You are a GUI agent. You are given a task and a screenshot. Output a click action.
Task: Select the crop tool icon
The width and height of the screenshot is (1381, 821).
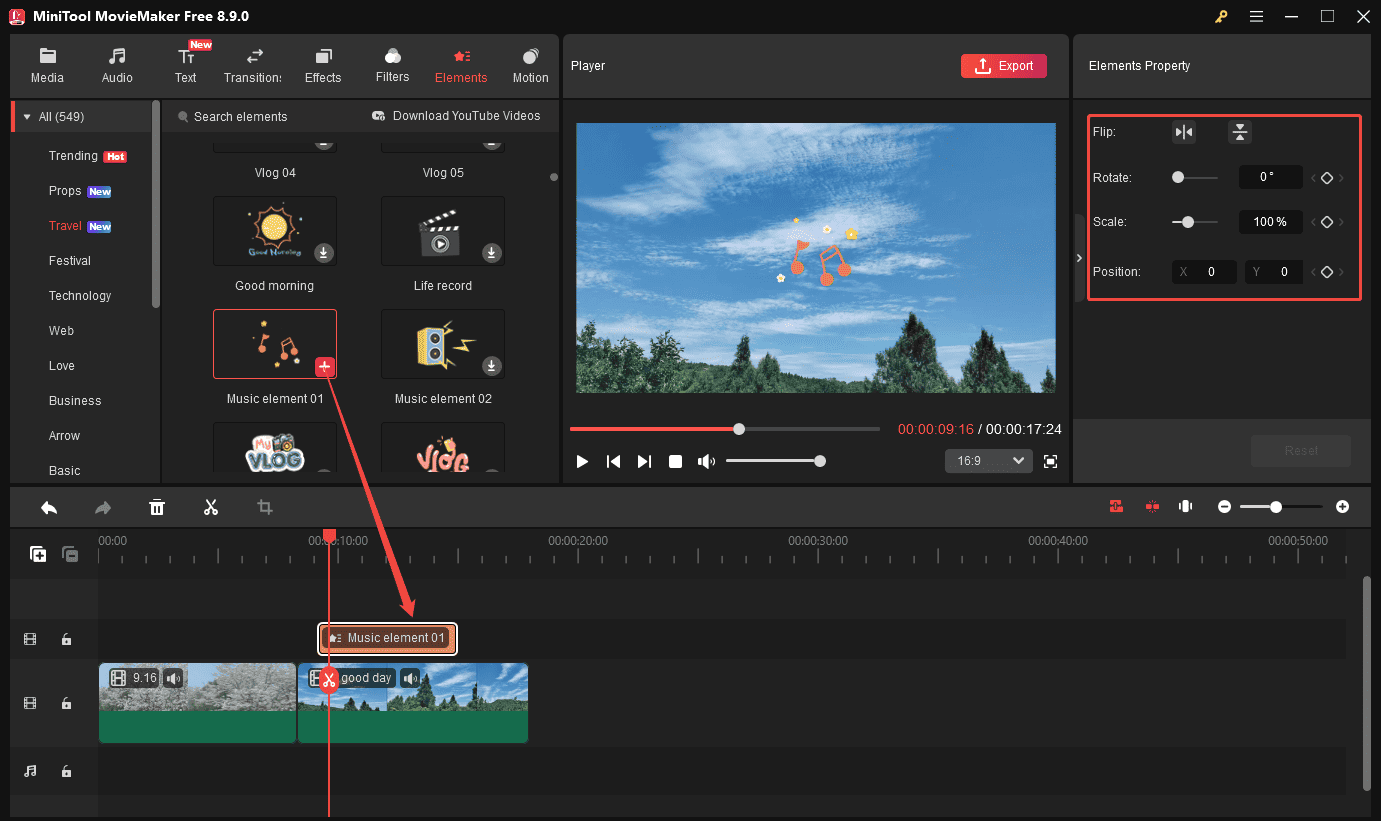pyautogui.click(x=265, y=508)
